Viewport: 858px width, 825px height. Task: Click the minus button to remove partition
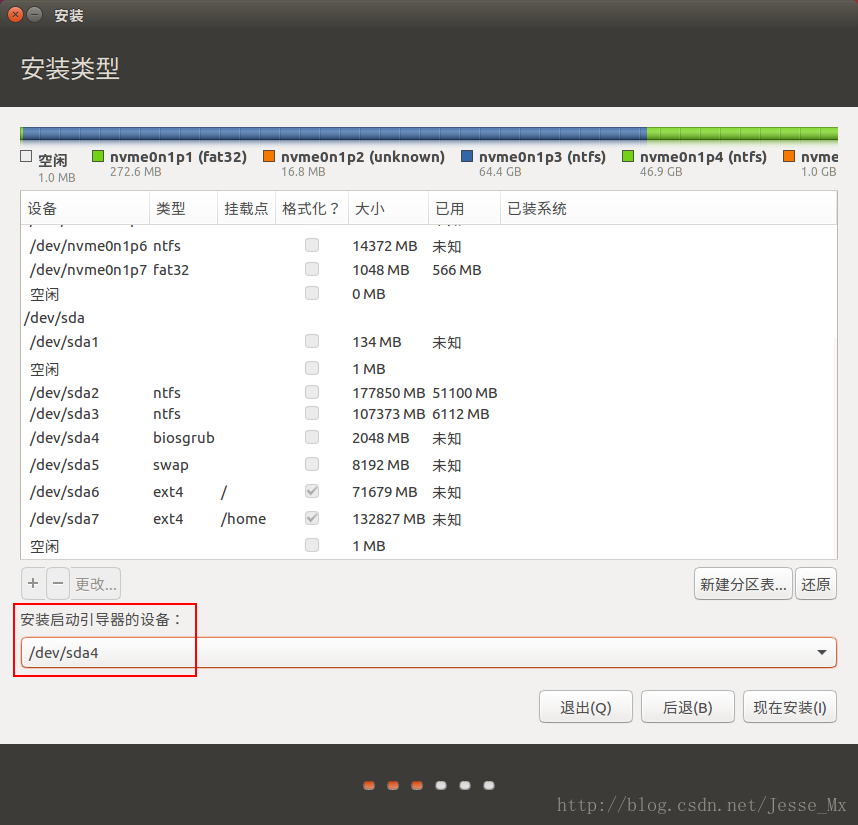coord(58,584)
